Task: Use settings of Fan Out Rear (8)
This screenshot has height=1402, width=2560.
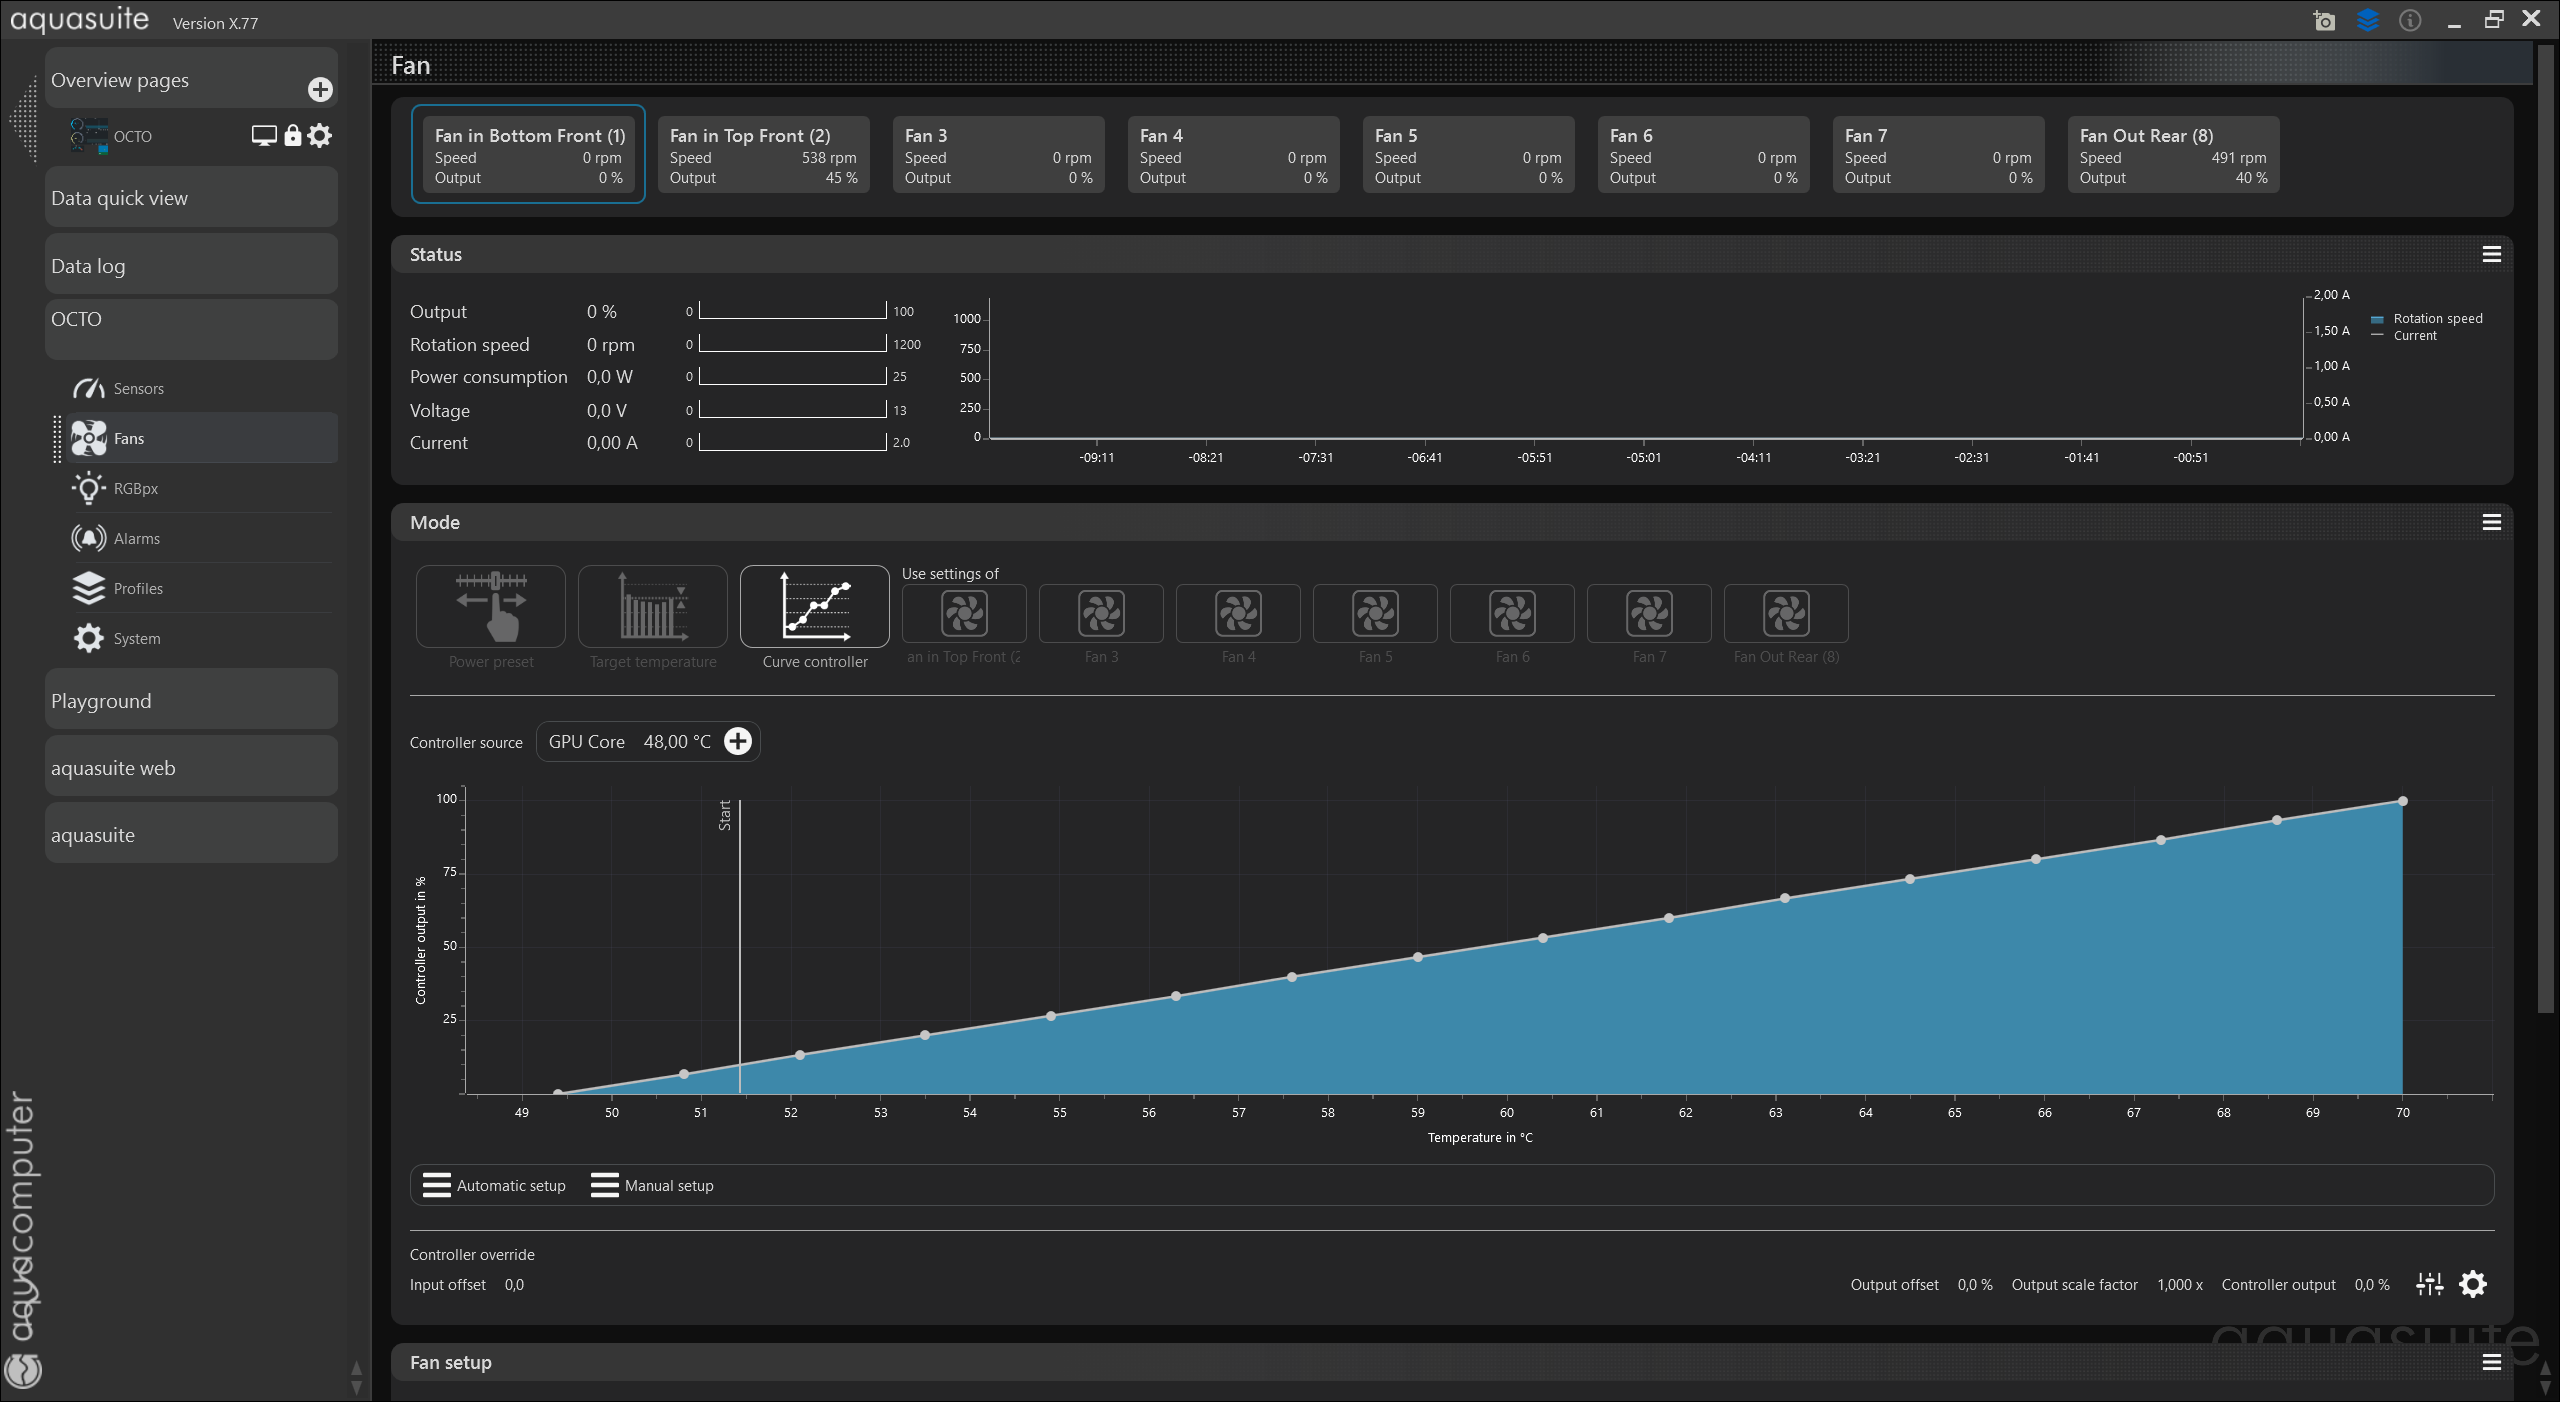Action: point(1786,614)
